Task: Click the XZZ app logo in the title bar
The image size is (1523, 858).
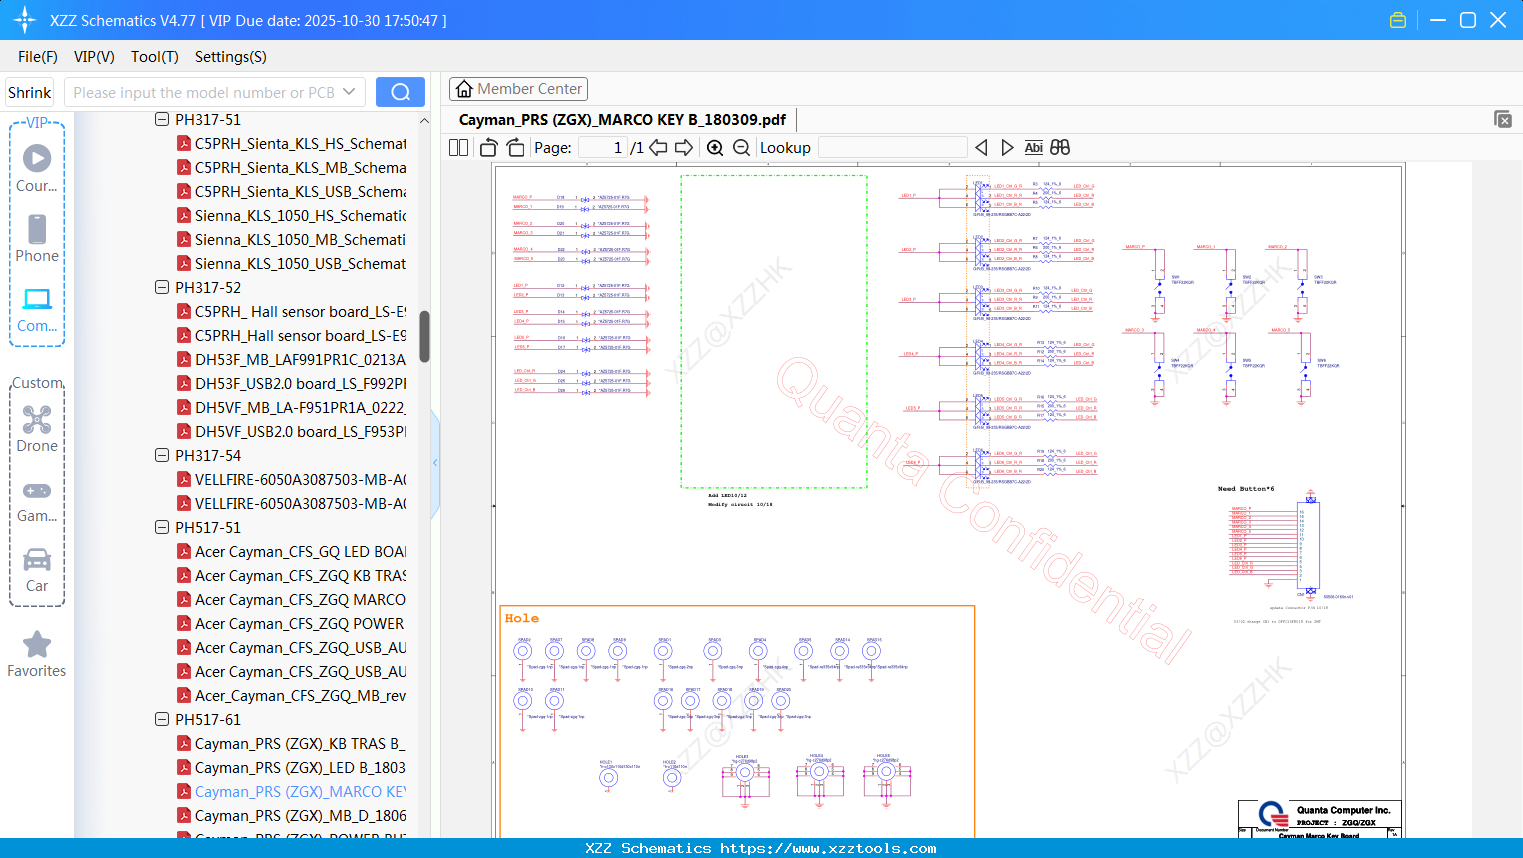Action: (25, 20)
